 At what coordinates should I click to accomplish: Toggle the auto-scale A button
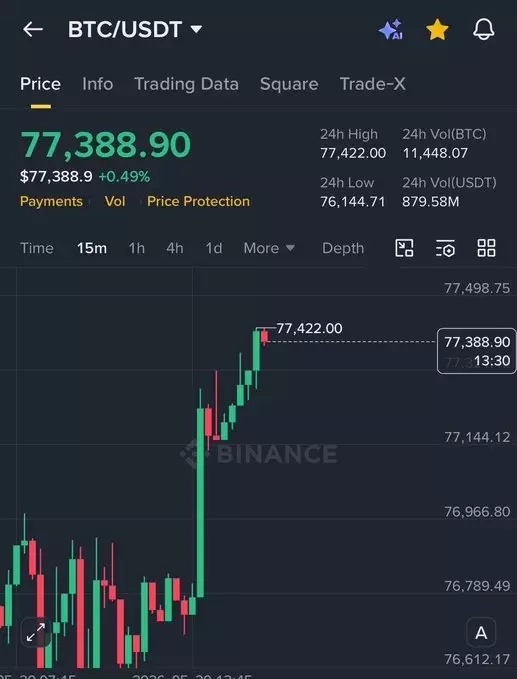[x=481, y=633]
